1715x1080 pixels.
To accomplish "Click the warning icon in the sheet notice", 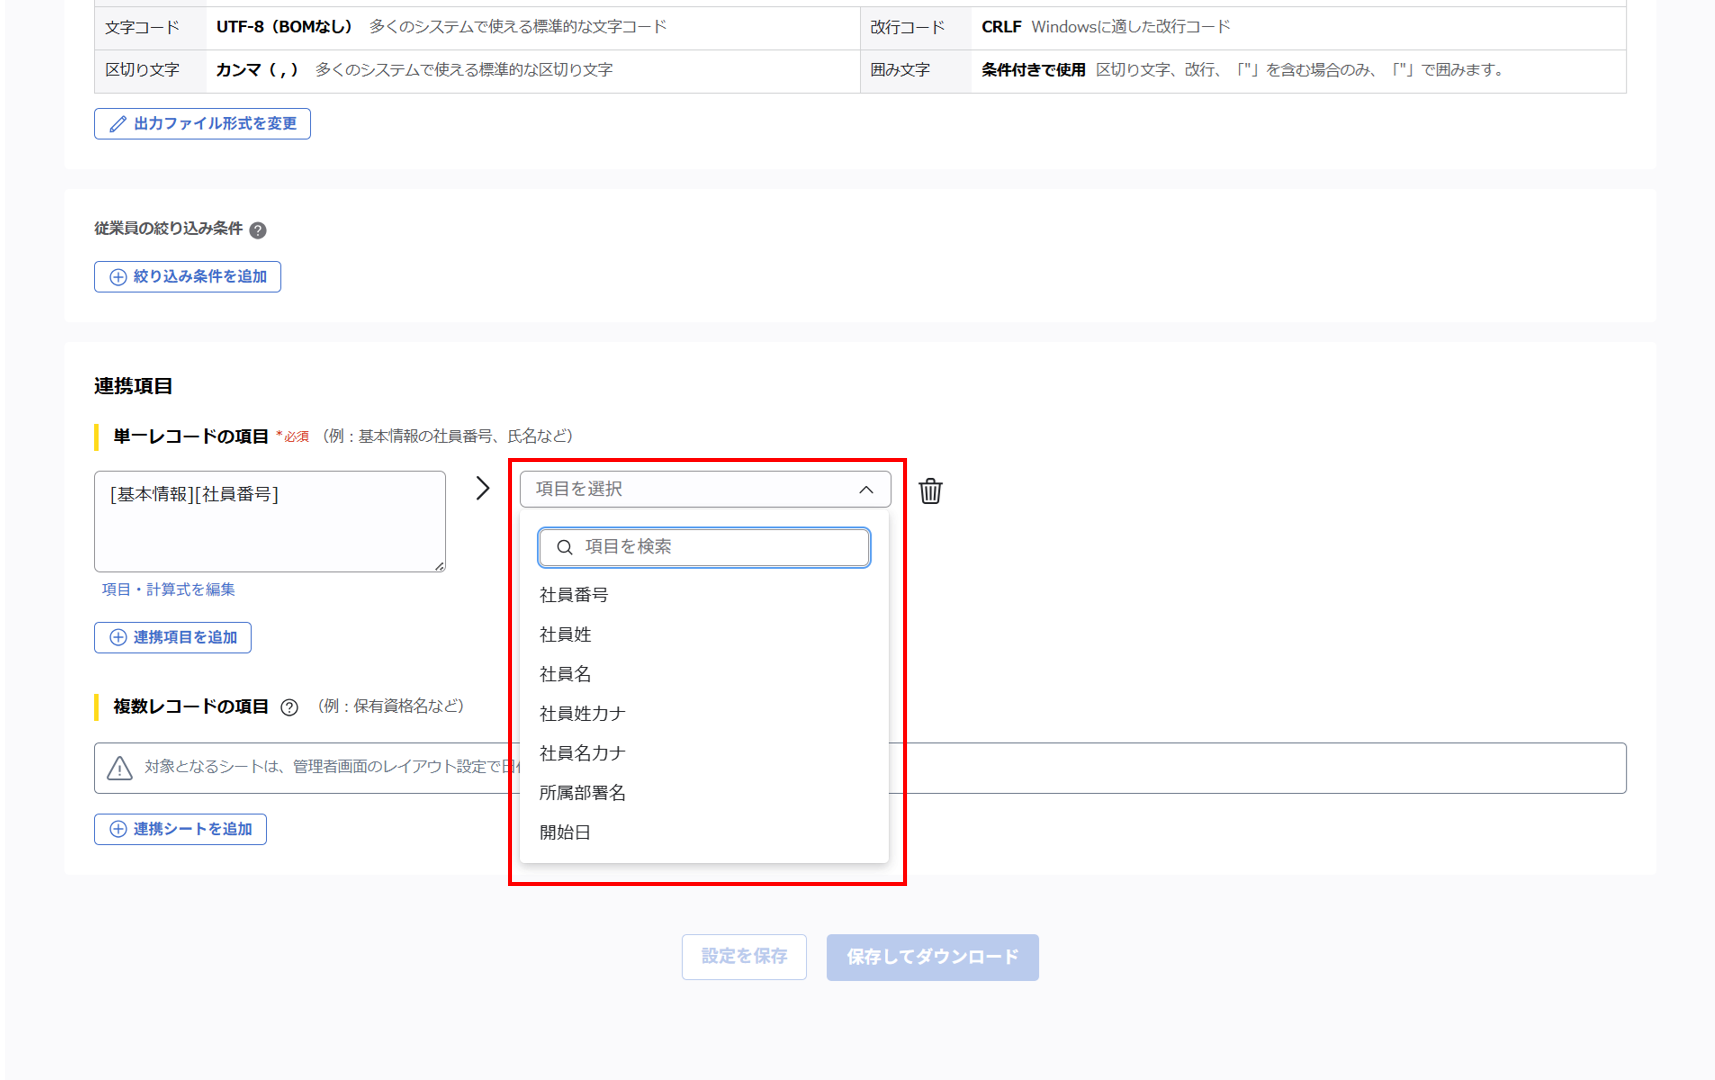I will click(120, 768).
